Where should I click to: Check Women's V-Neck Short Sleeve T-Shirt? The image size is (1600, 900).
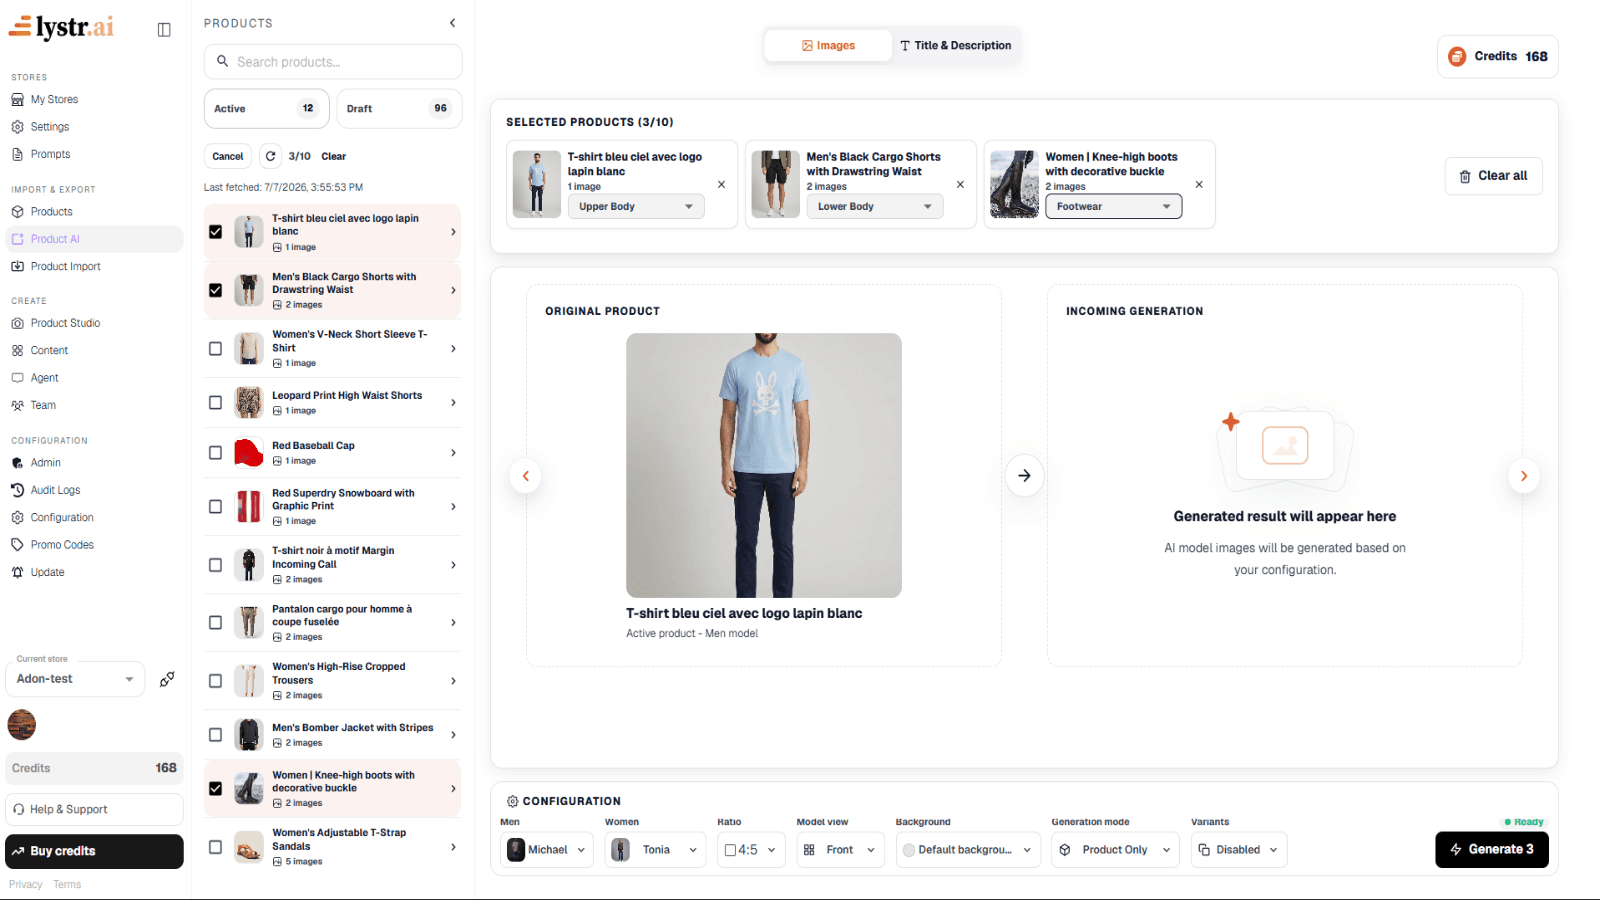(x=215, y=349)
